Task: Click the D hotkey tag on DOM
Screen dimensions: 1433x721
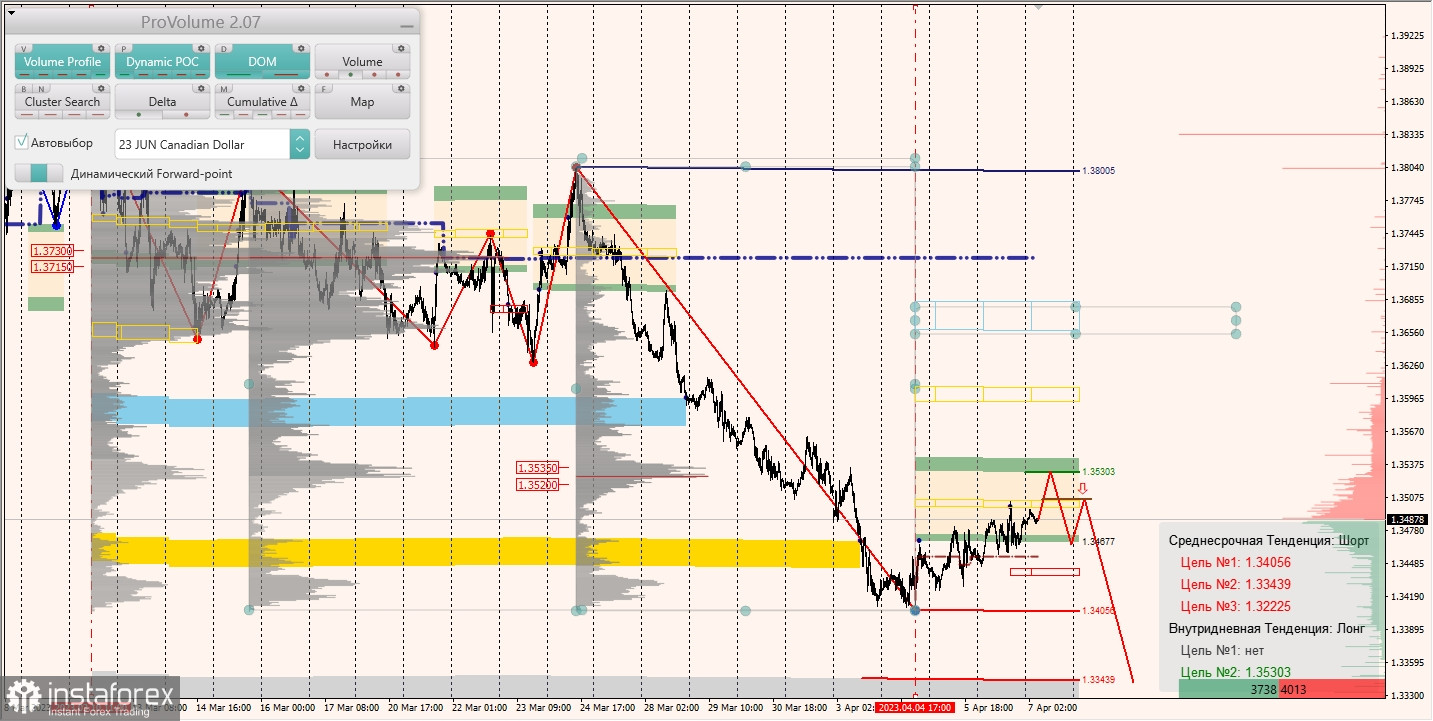Action: (223, 48)
